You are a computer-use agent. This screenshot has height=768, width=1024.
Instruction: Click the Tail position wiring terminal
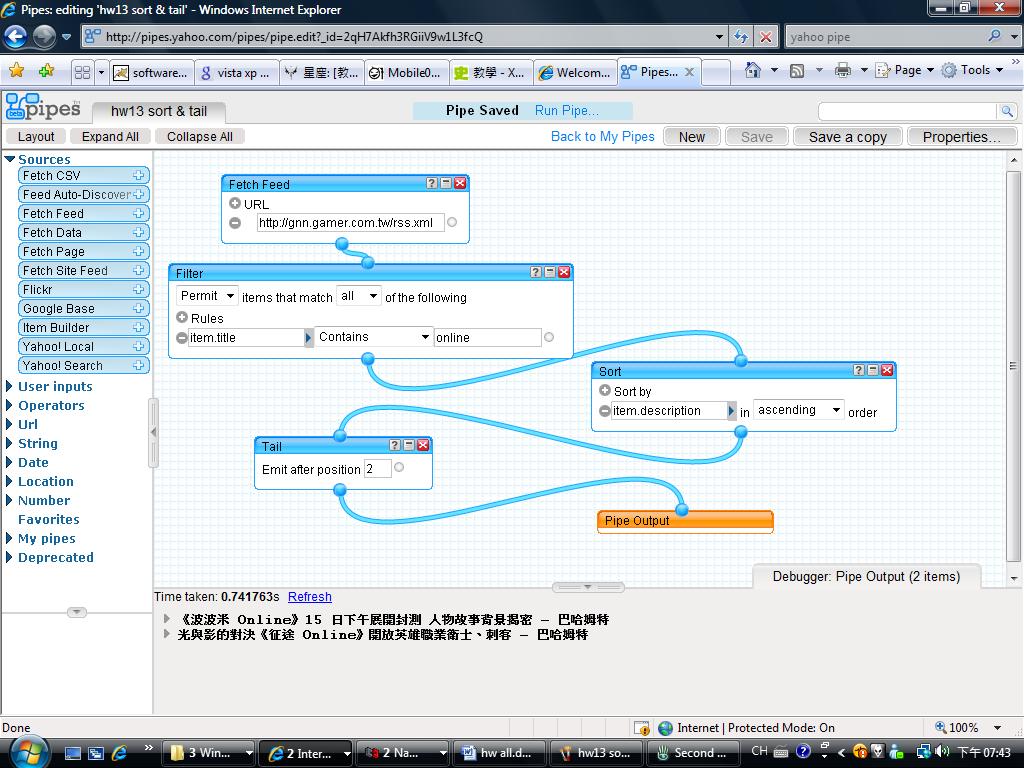tap(399, 467)
